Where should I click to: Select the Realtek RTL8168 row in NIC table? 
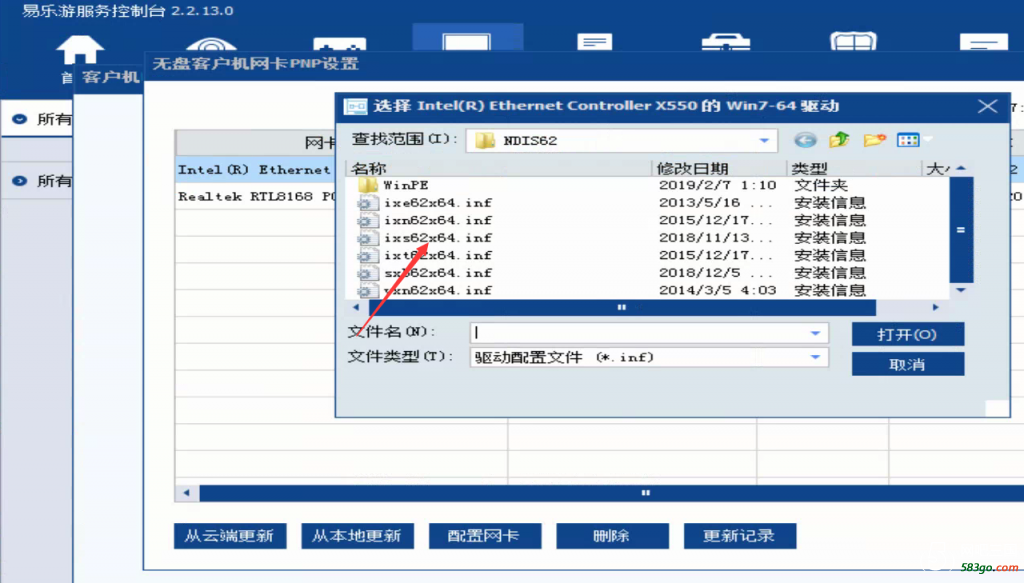pos(255,197)
